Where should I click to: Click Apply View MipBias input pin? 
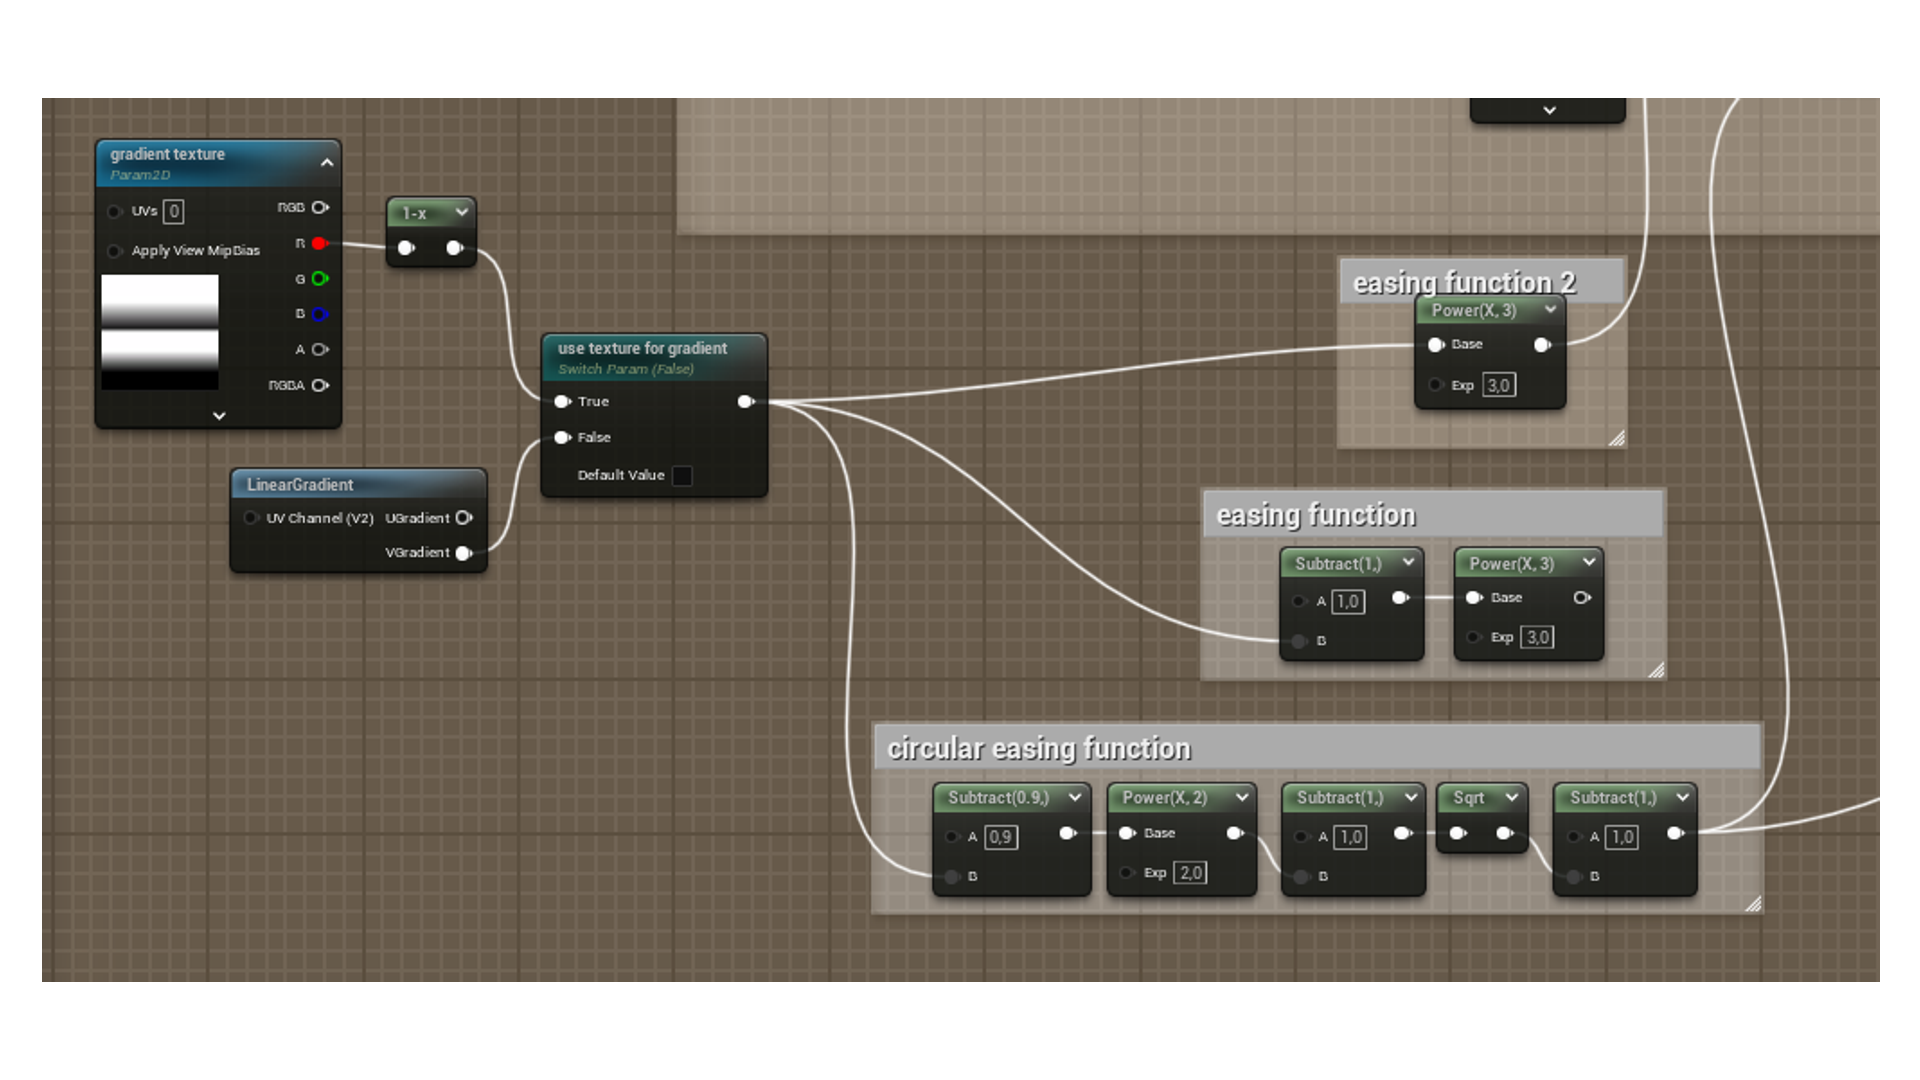tap(114, 251)
